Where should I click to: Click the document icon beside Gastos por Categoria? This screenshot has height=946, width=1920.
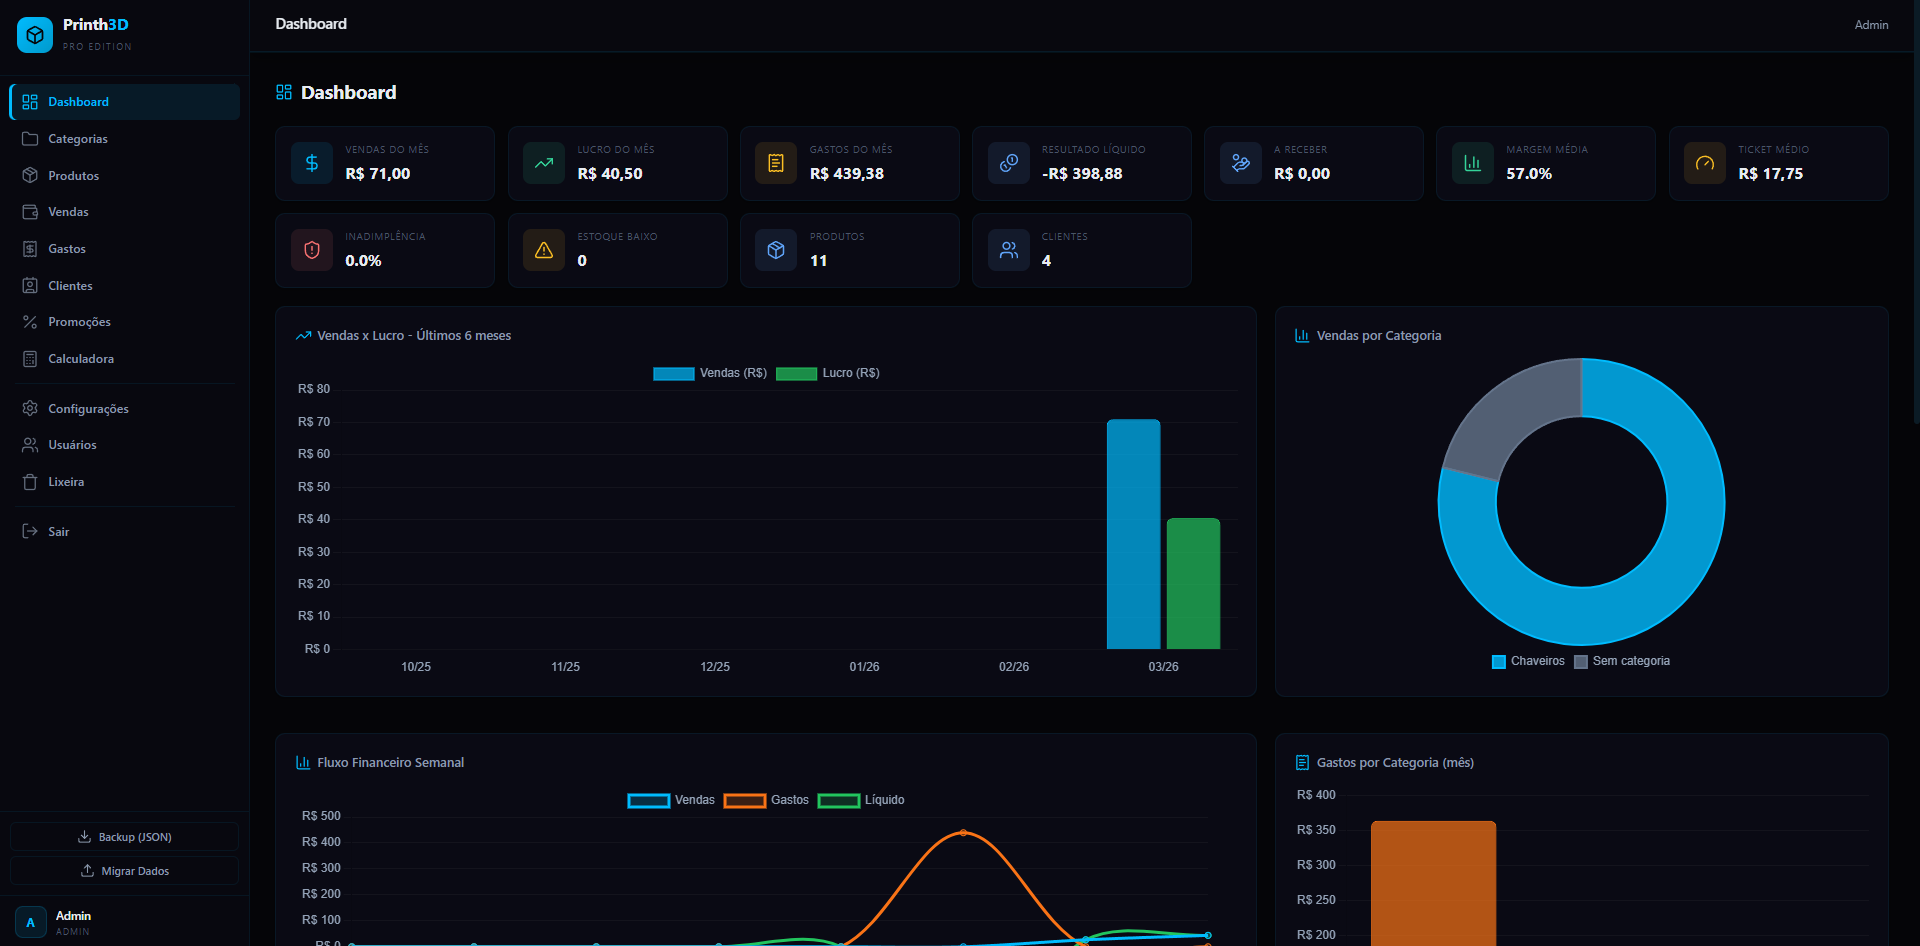[x=1302, y=762]
